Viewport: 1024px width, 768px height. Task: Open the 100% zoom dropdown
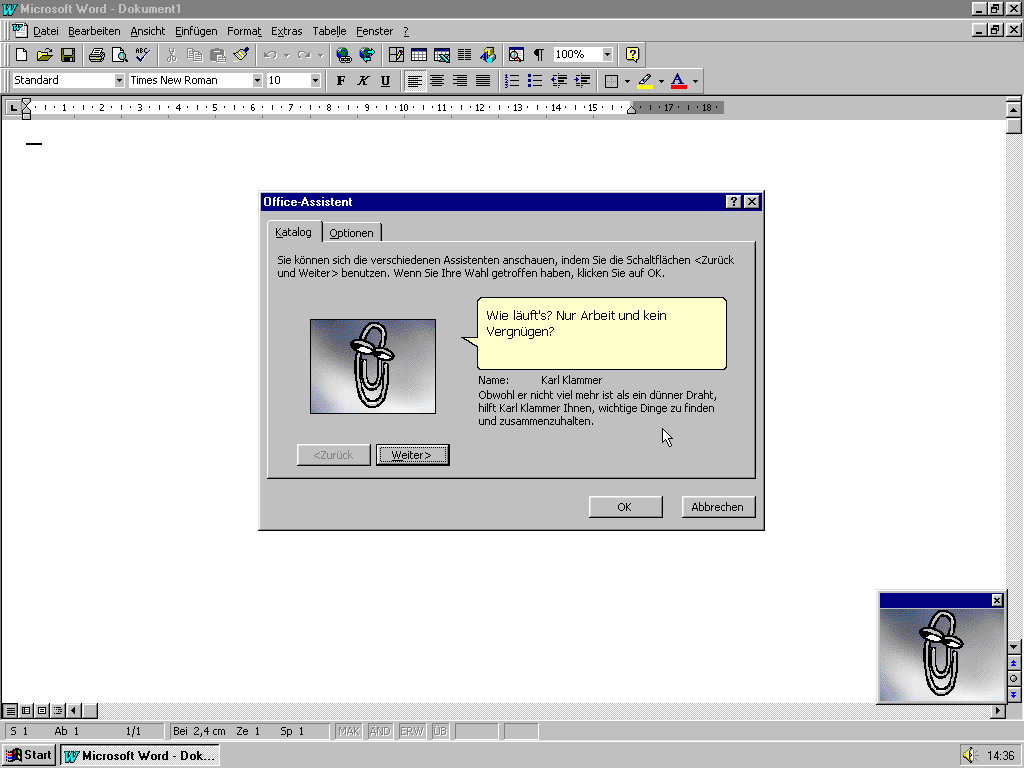coord(607,54)
